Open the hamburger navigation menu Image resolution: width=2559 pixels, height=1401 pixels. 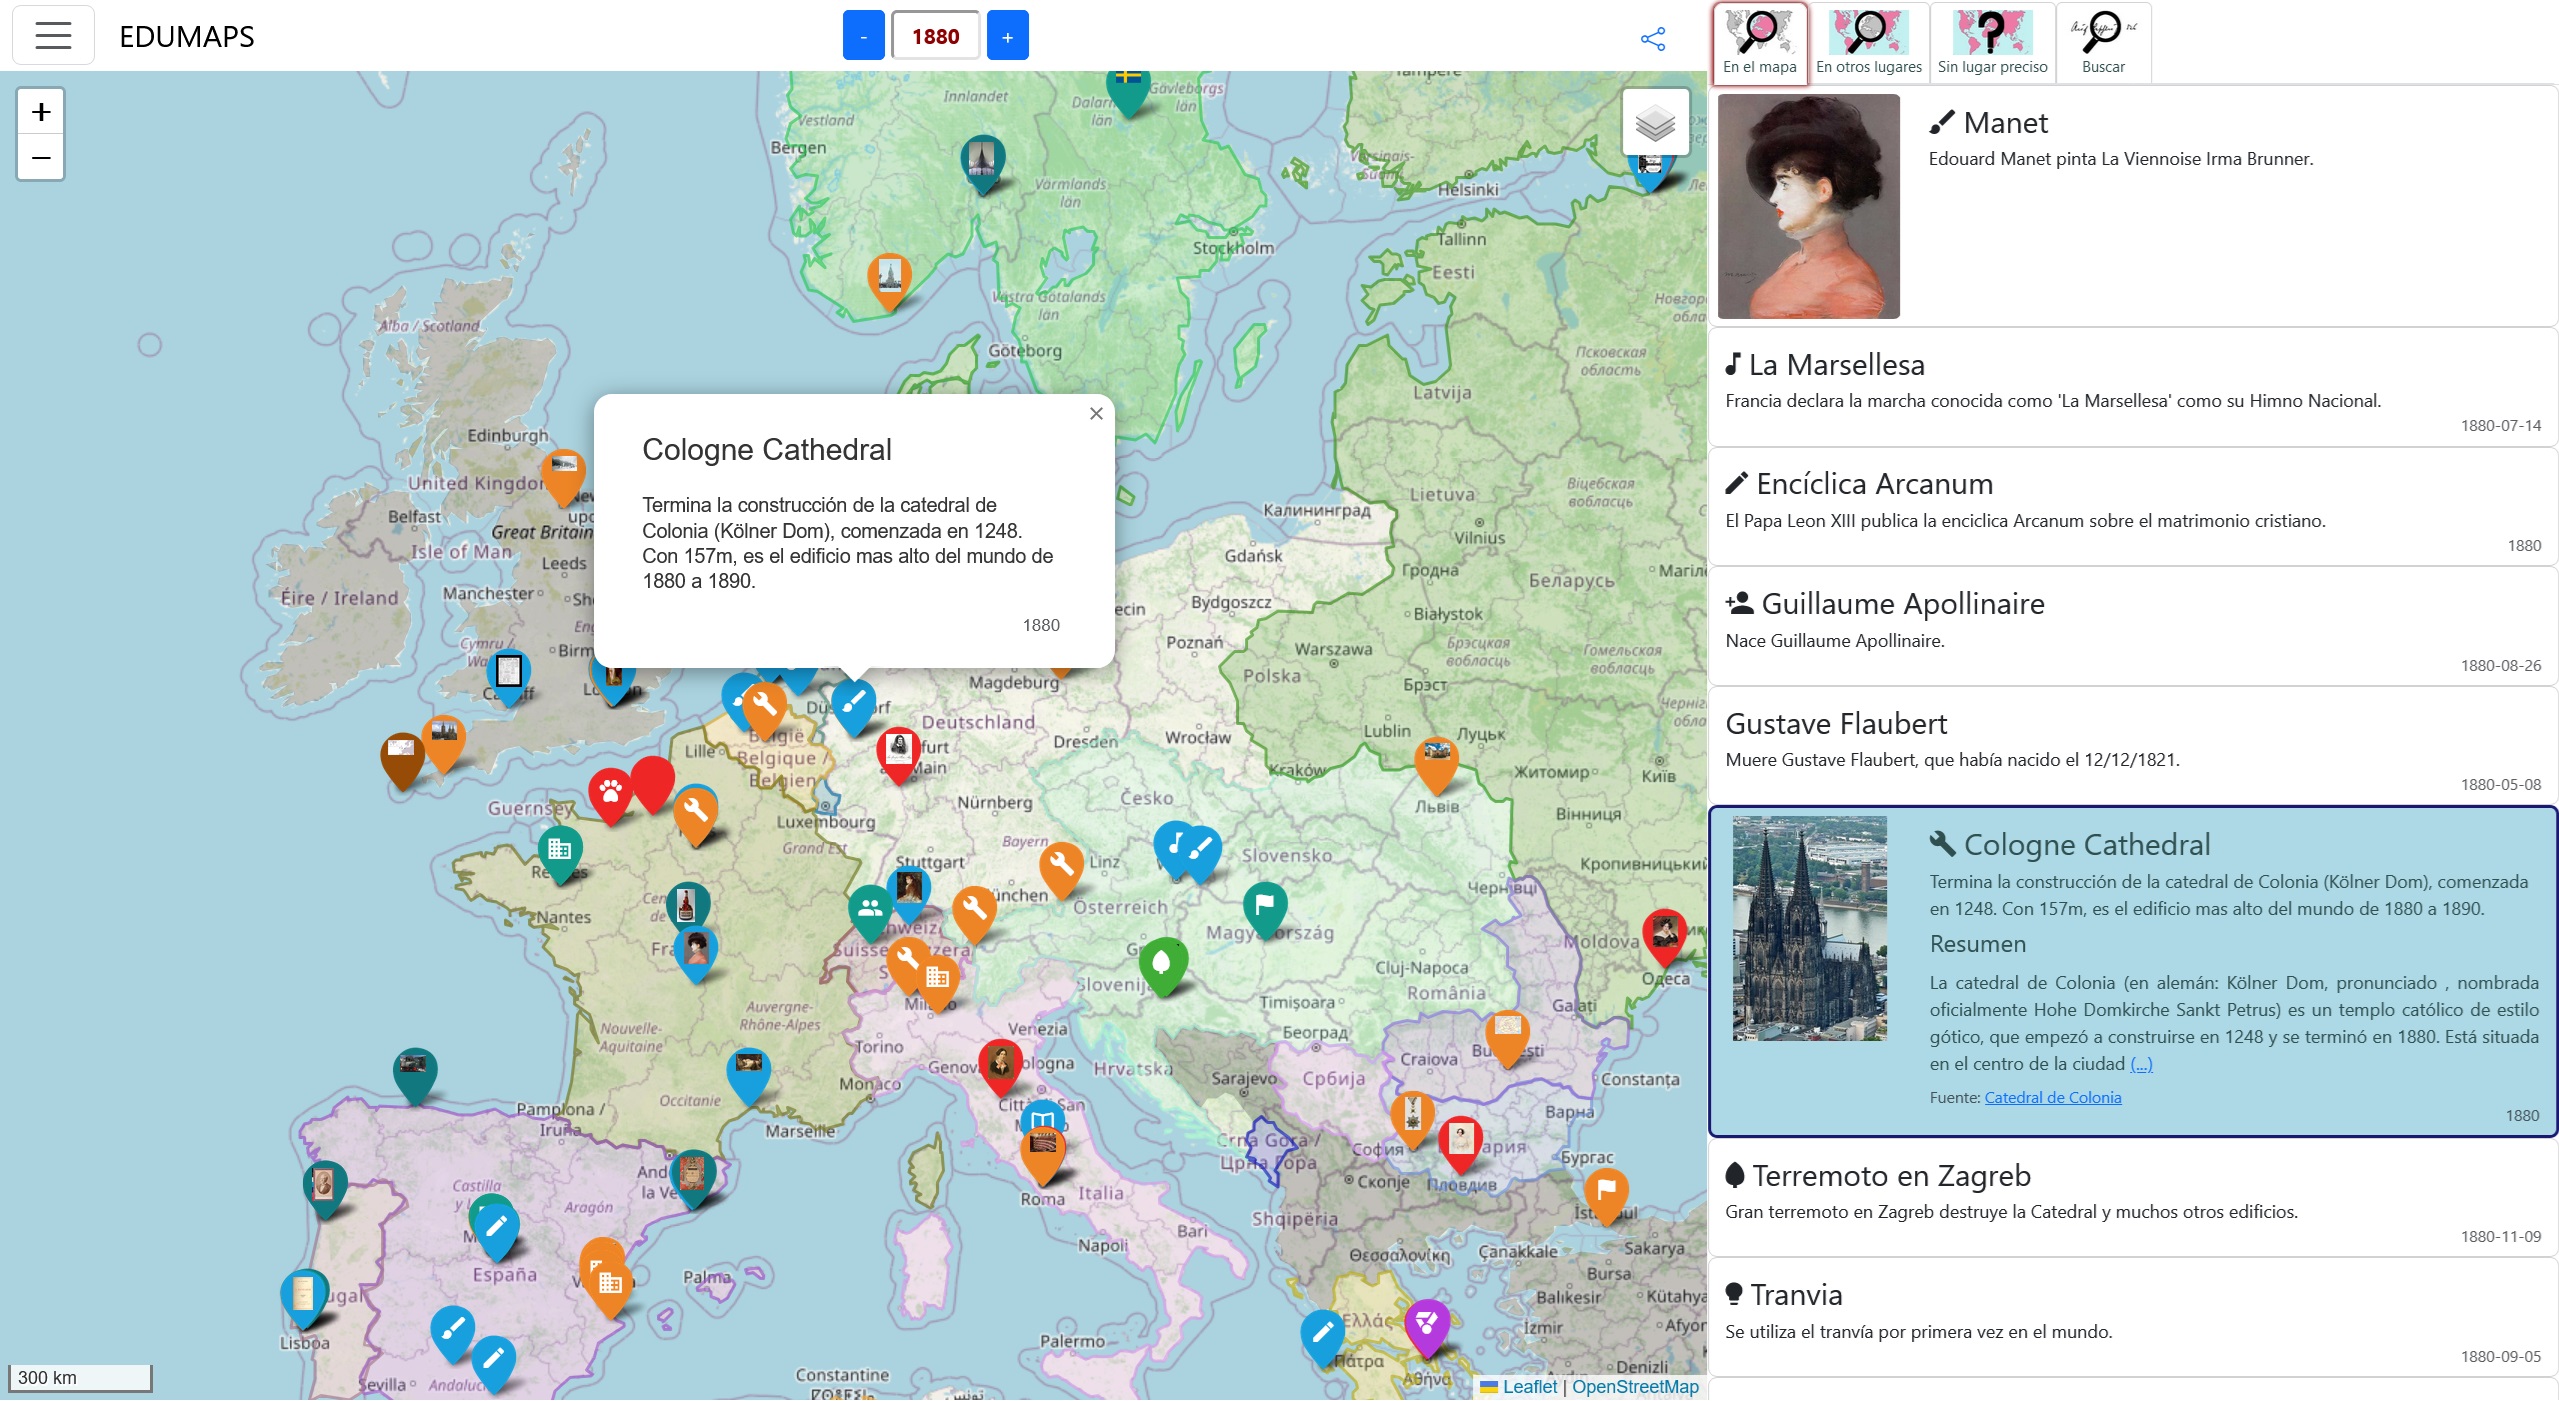click(x=52, y=35)
